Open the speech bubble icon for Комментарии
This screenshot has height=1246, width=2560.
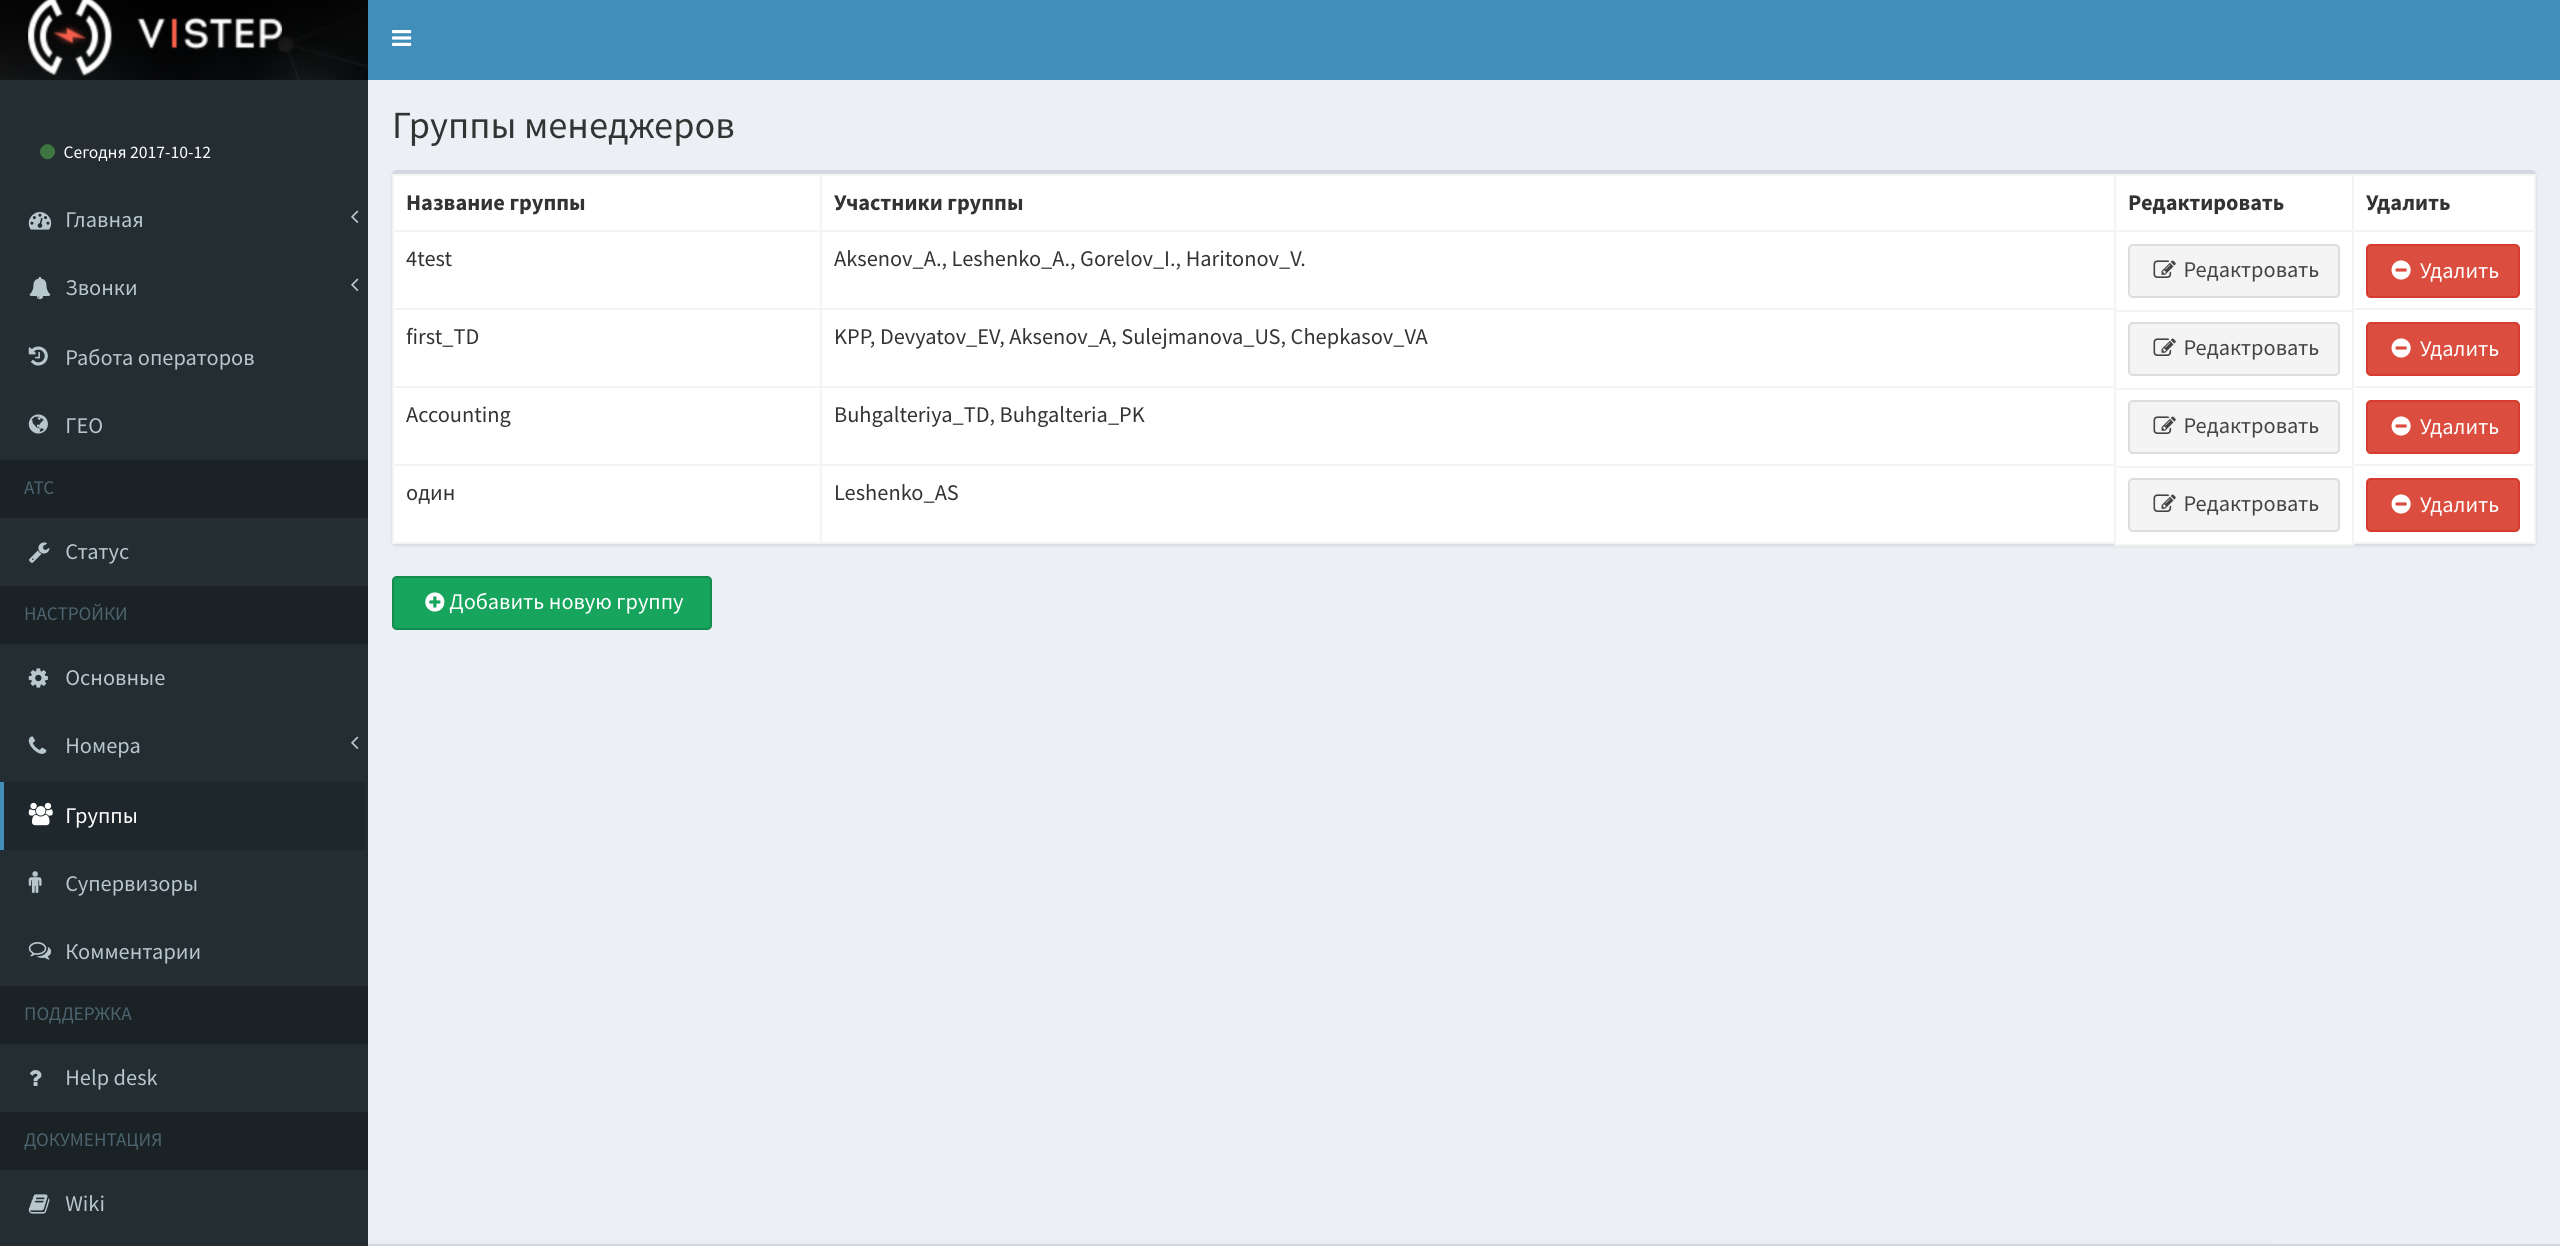pos(39,951)
